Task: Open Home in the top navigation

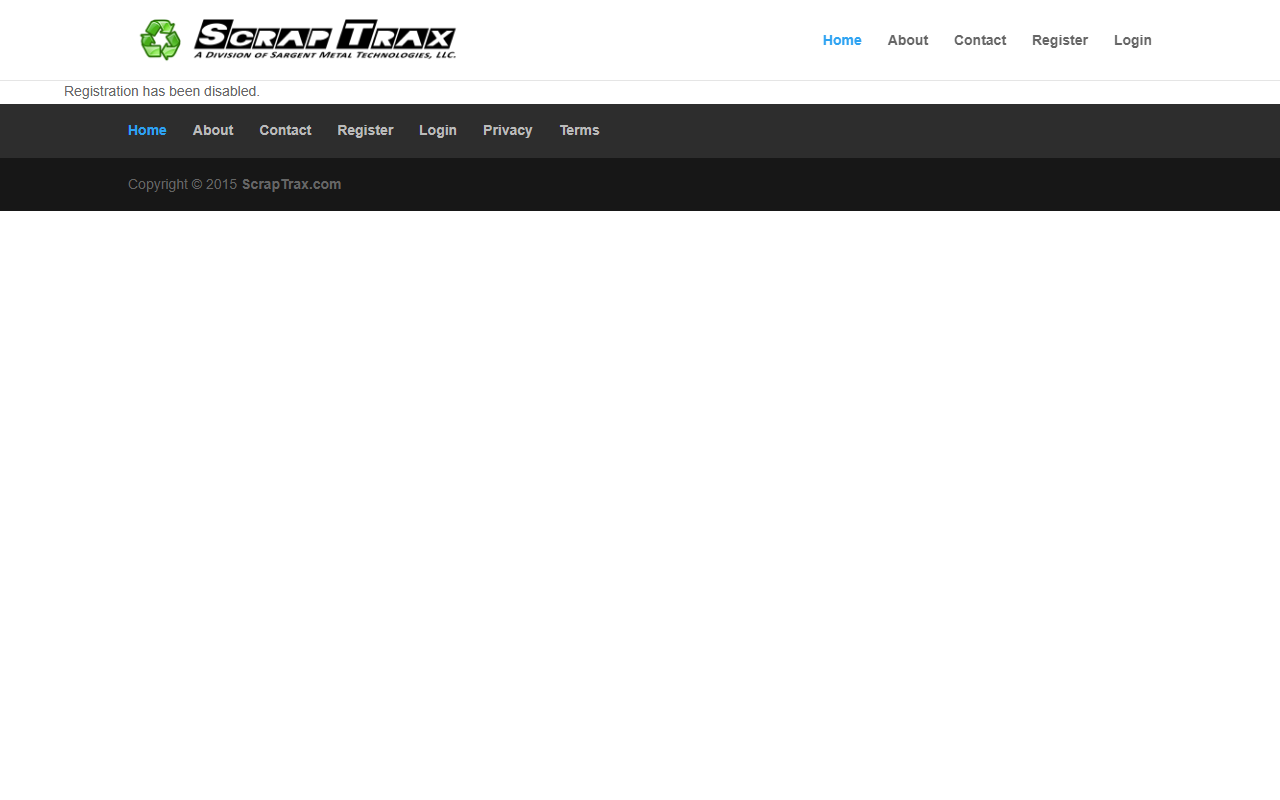Action: coord(842,40)
